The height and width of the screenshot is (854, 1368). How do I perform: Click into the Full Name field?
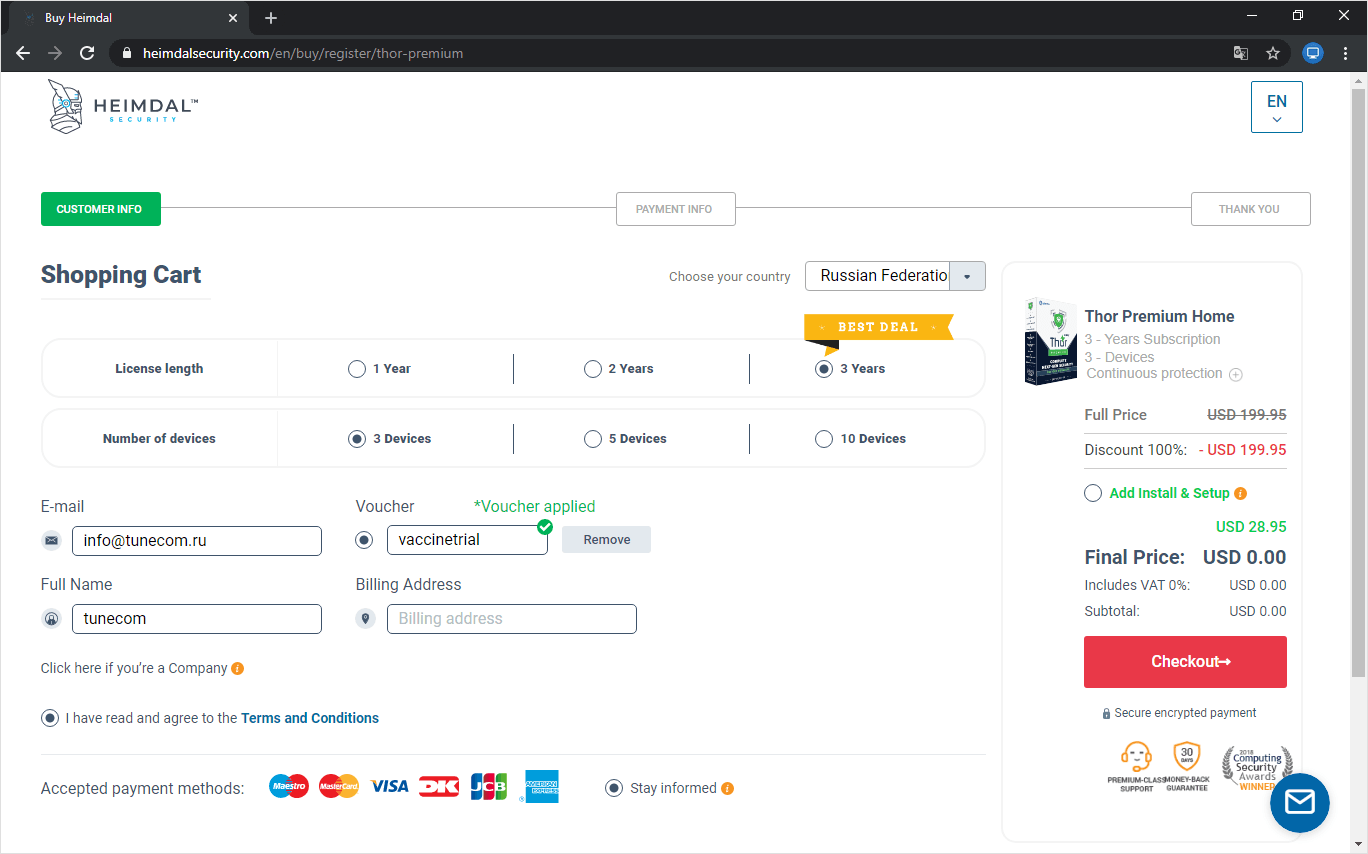click(x=197, y=619)
